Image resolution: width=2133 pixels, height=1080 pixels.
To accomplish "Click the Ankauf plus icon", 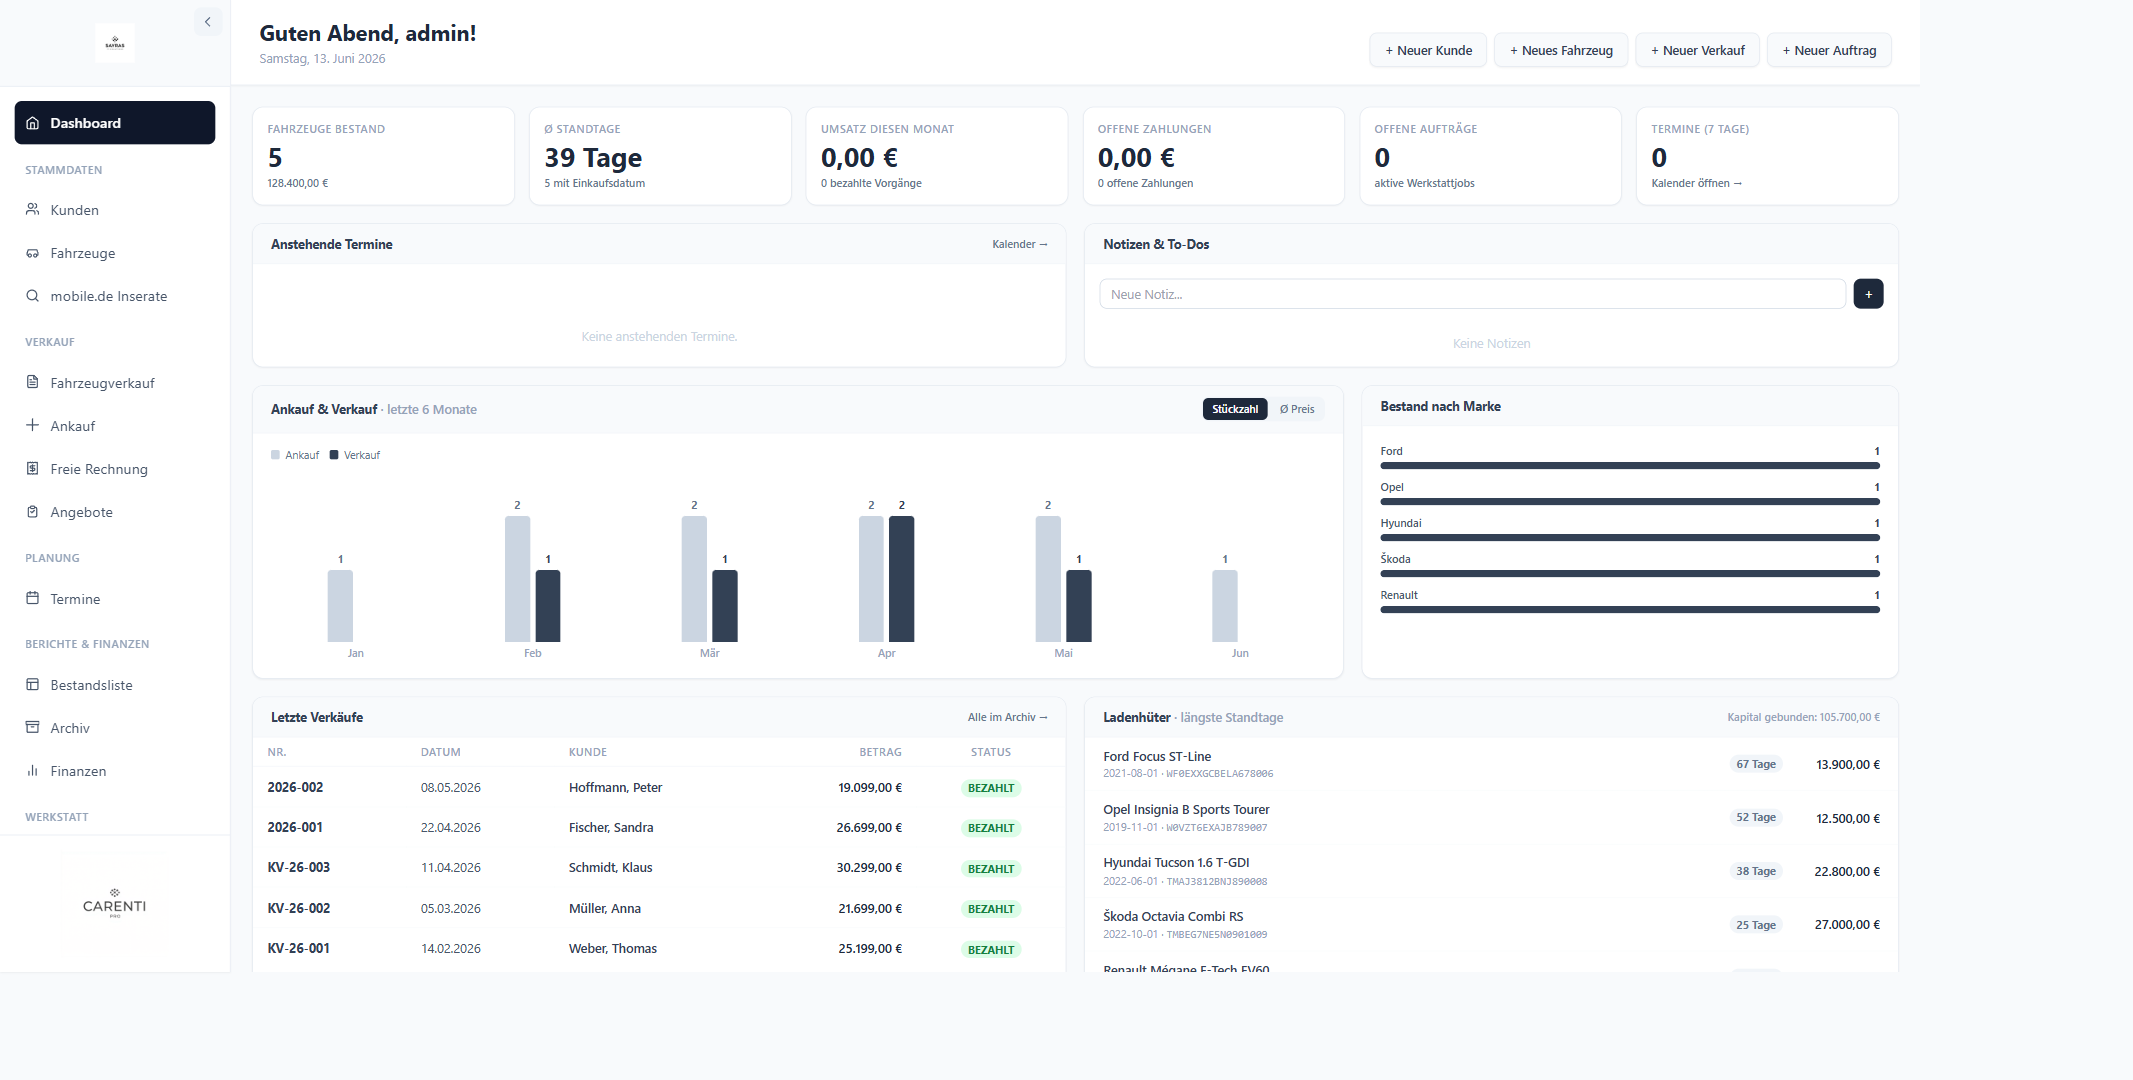I will point(33,426).
